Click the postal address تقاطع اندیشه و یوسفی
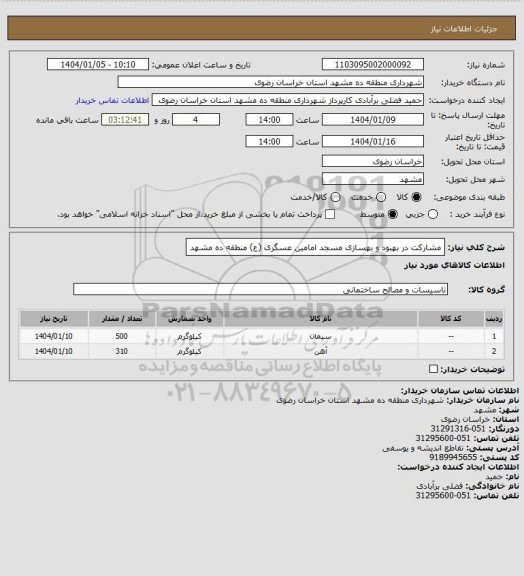The width and height of the screenshot is (524, 576). [x=424, y=448]
